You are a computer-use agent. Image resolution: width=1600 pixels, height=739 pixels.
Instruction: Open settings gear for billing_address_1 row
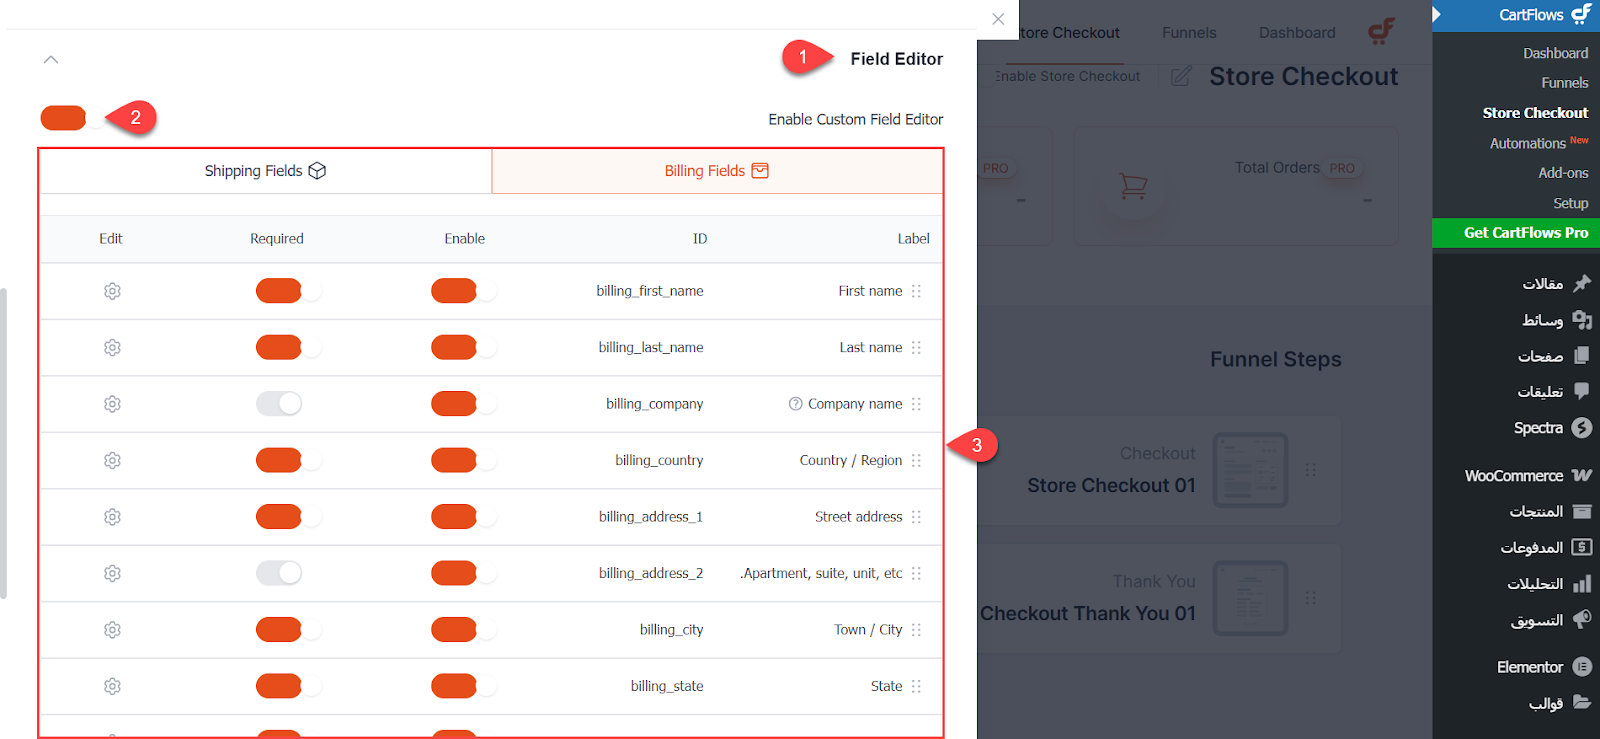point(112,517)
